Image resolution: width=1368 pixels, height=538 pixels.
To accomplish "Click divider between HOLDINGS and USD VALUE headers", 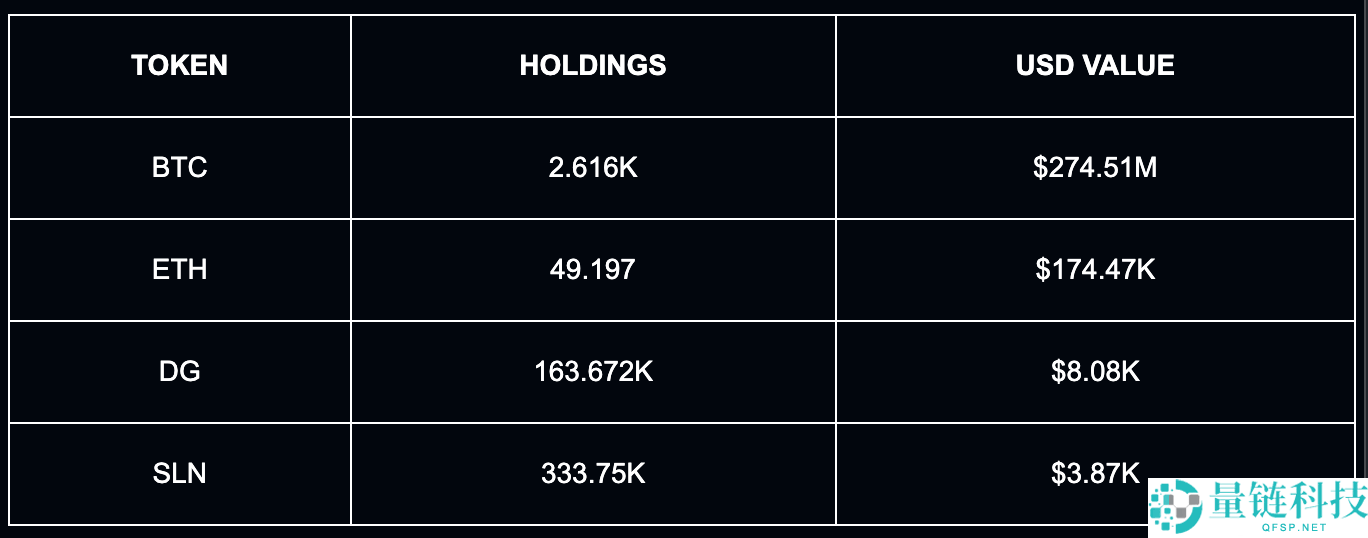I will [x=836, y=66].
